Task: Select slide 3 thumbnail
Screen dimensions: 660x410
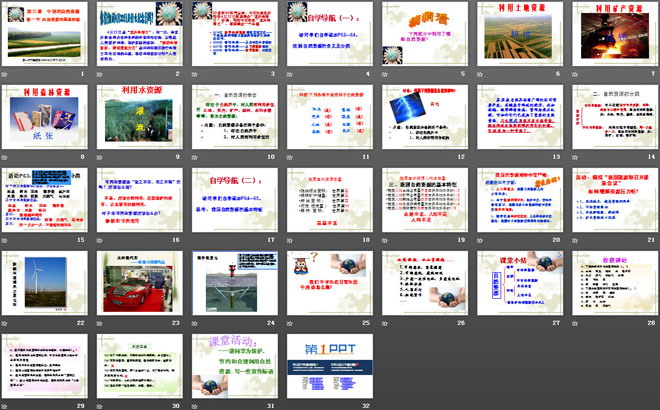Action: [x=235, y=34]
